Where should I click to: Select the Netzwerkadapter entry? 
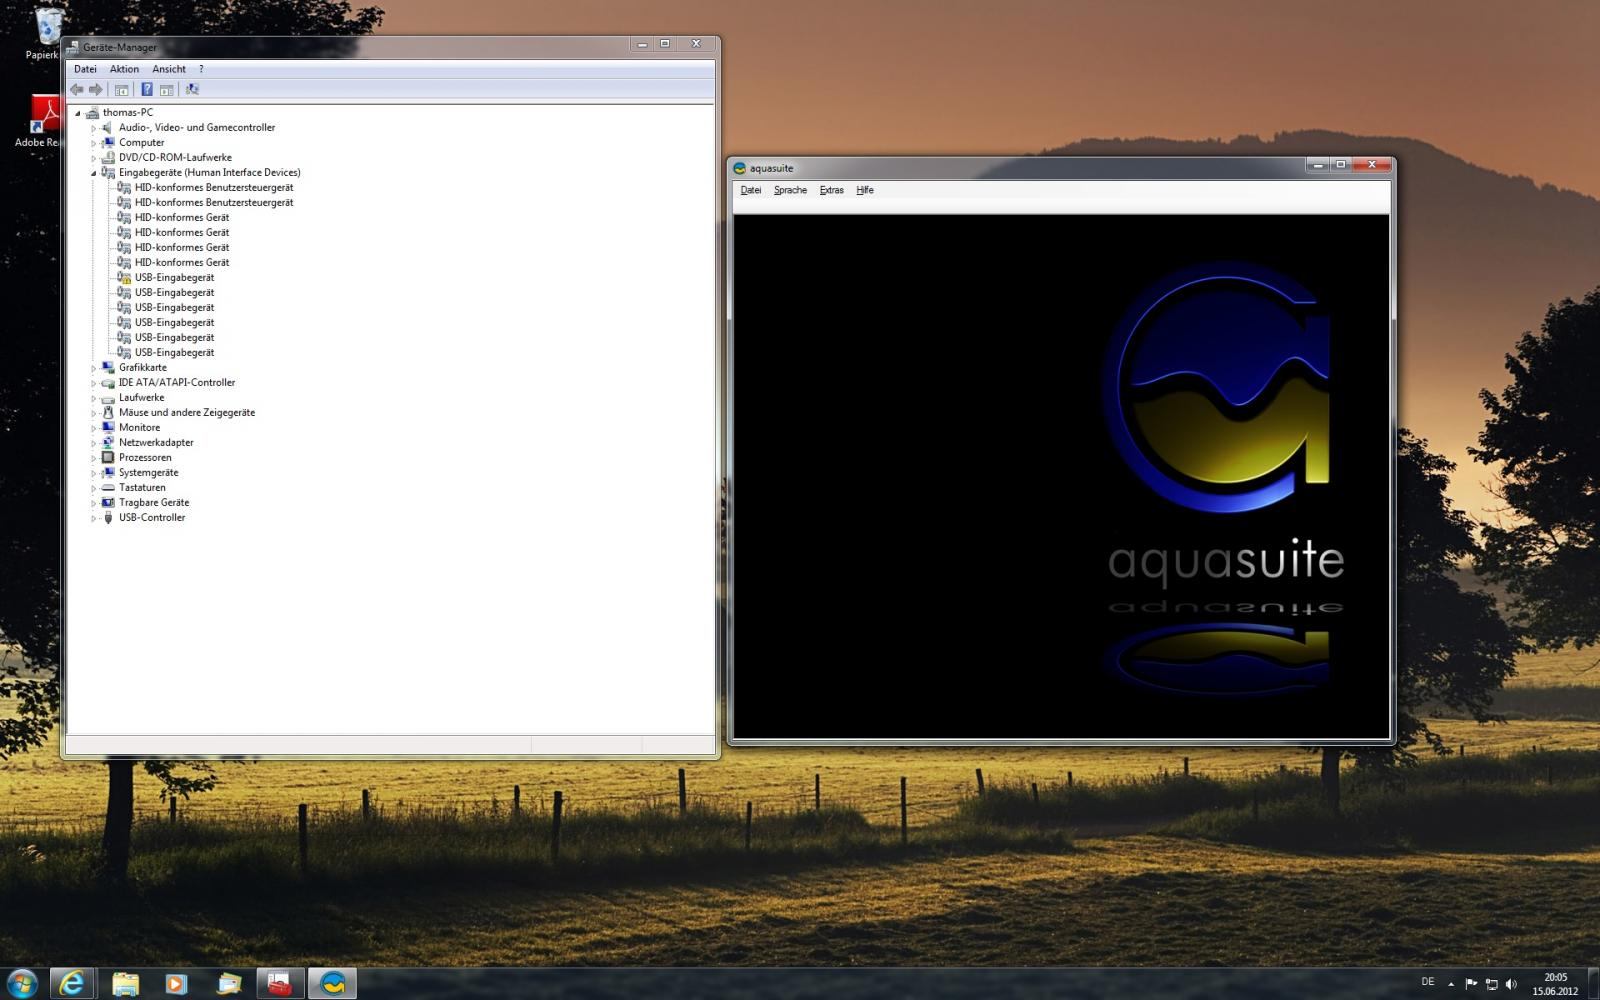(x=156, y=442)
